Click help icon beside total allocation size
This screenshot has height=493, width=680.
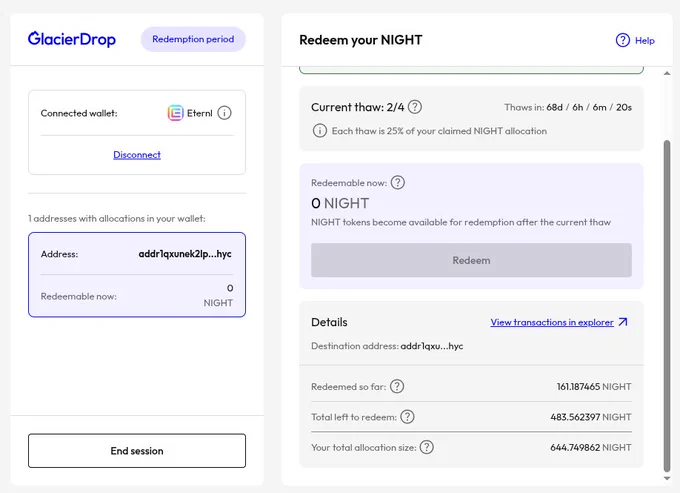427,447
